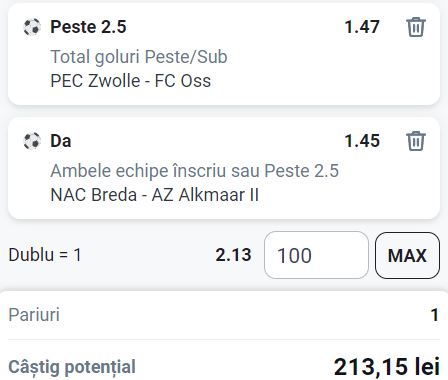The image size is (448, 380).
Task: Click the Pariuri count value 1
Action: 435,315
